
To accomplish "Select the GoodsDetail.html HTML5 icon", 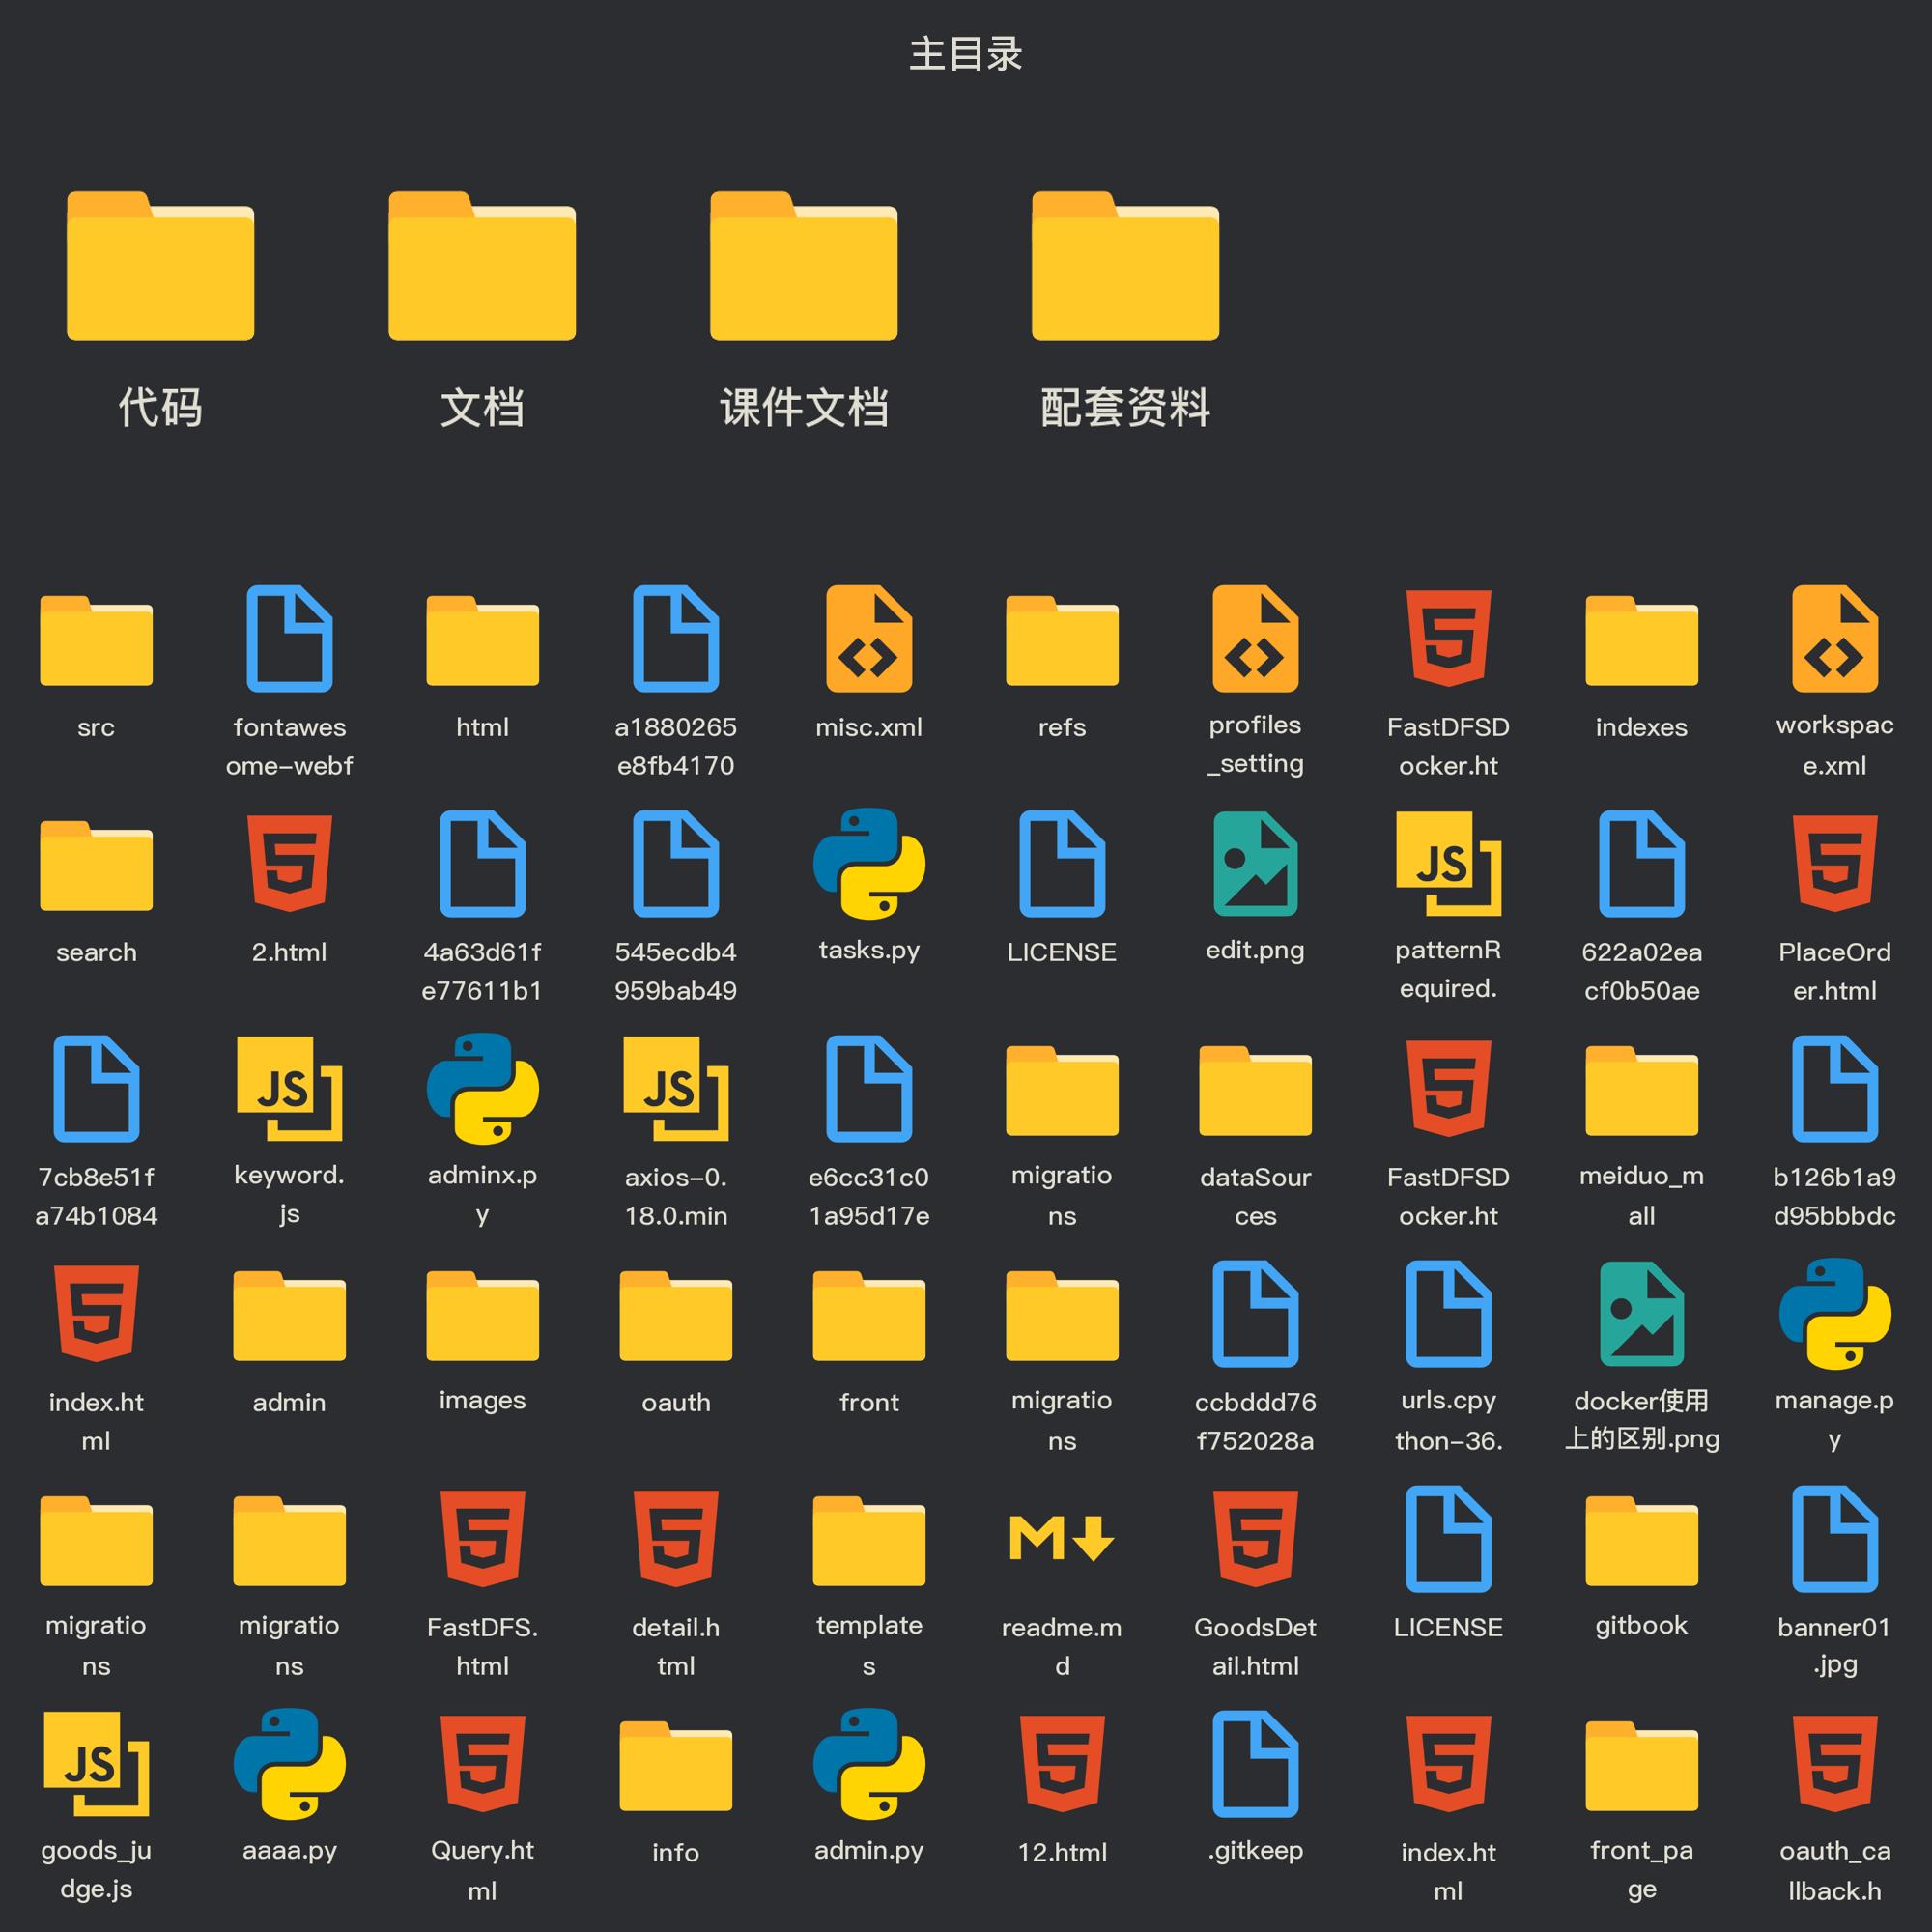I will click(x=1255, y=1538).
